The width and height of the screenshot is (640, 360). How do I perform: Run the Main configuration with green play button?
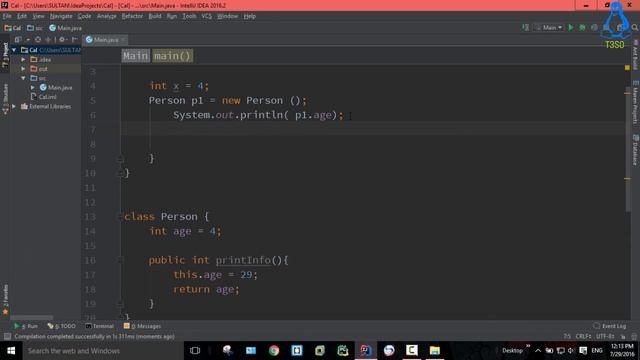(571, 27)
